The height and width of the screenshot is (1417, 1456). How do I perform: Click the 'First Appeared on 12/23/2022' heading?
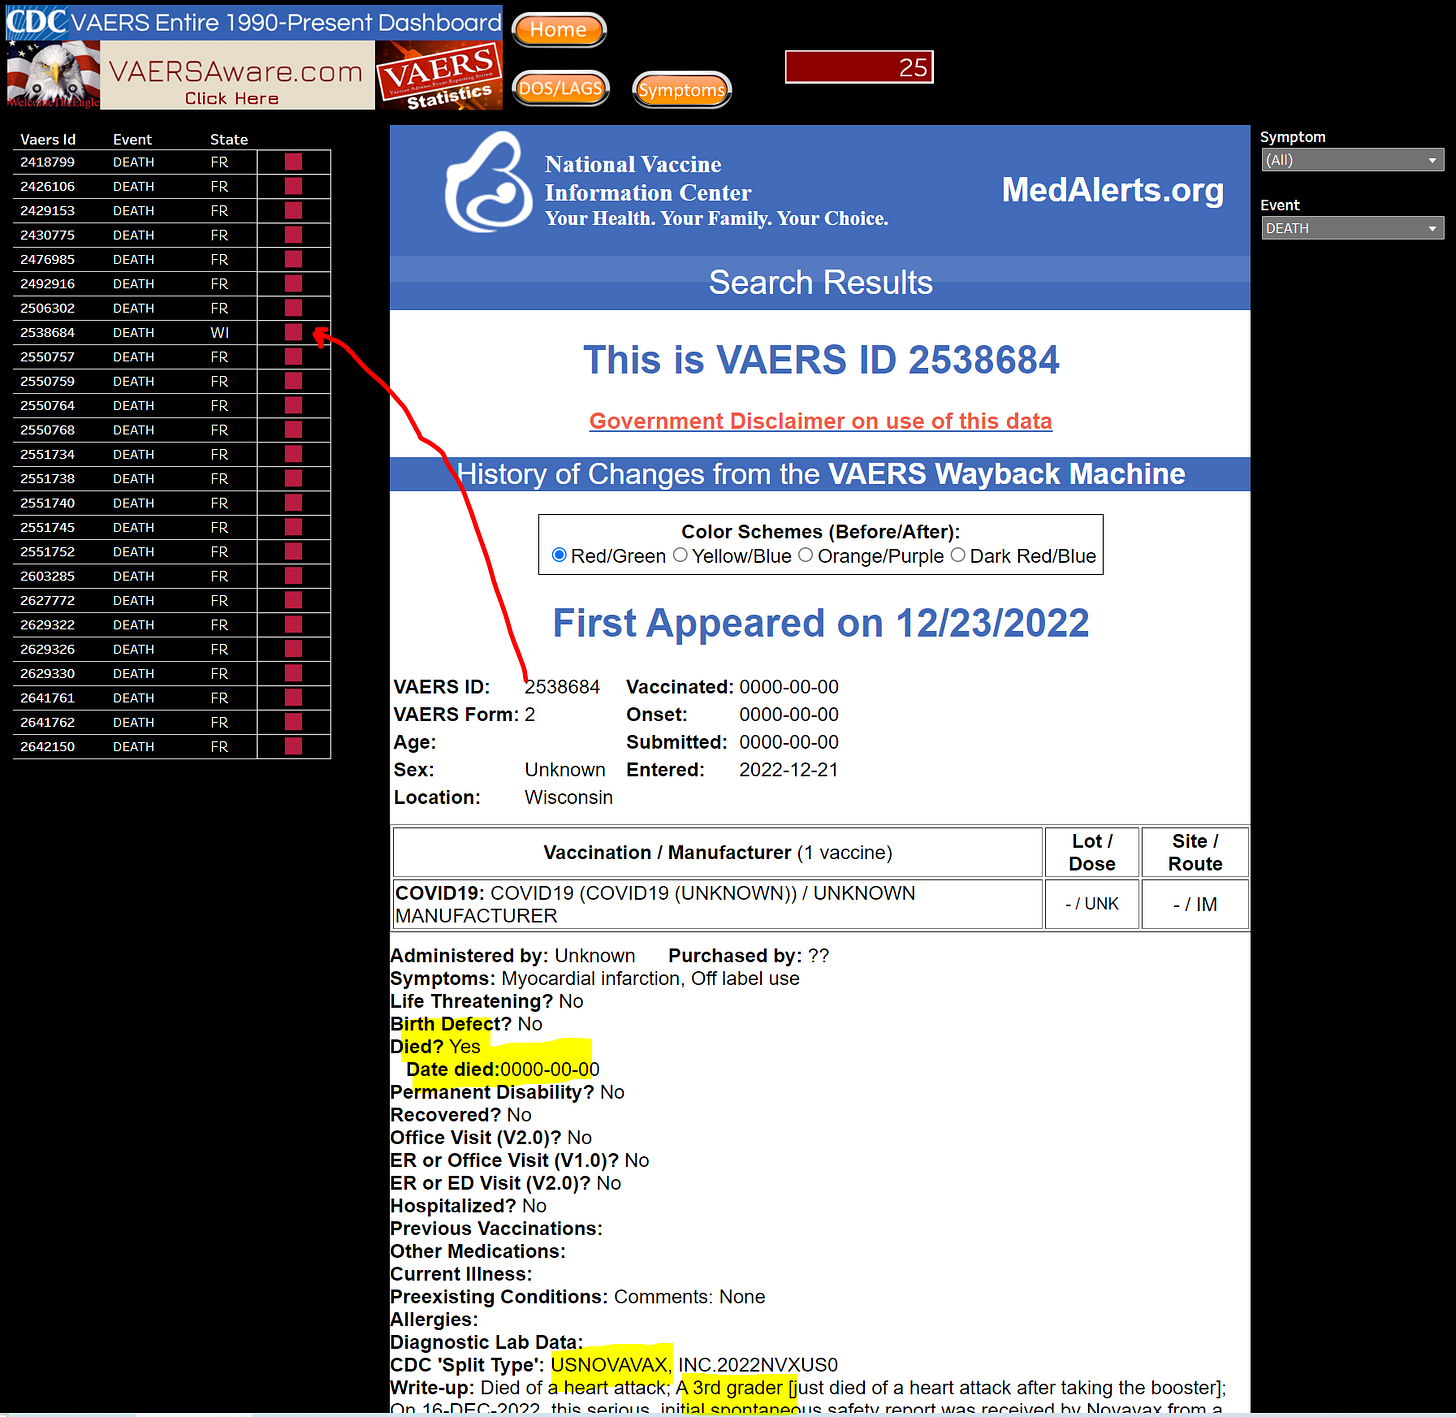[821, 623]
